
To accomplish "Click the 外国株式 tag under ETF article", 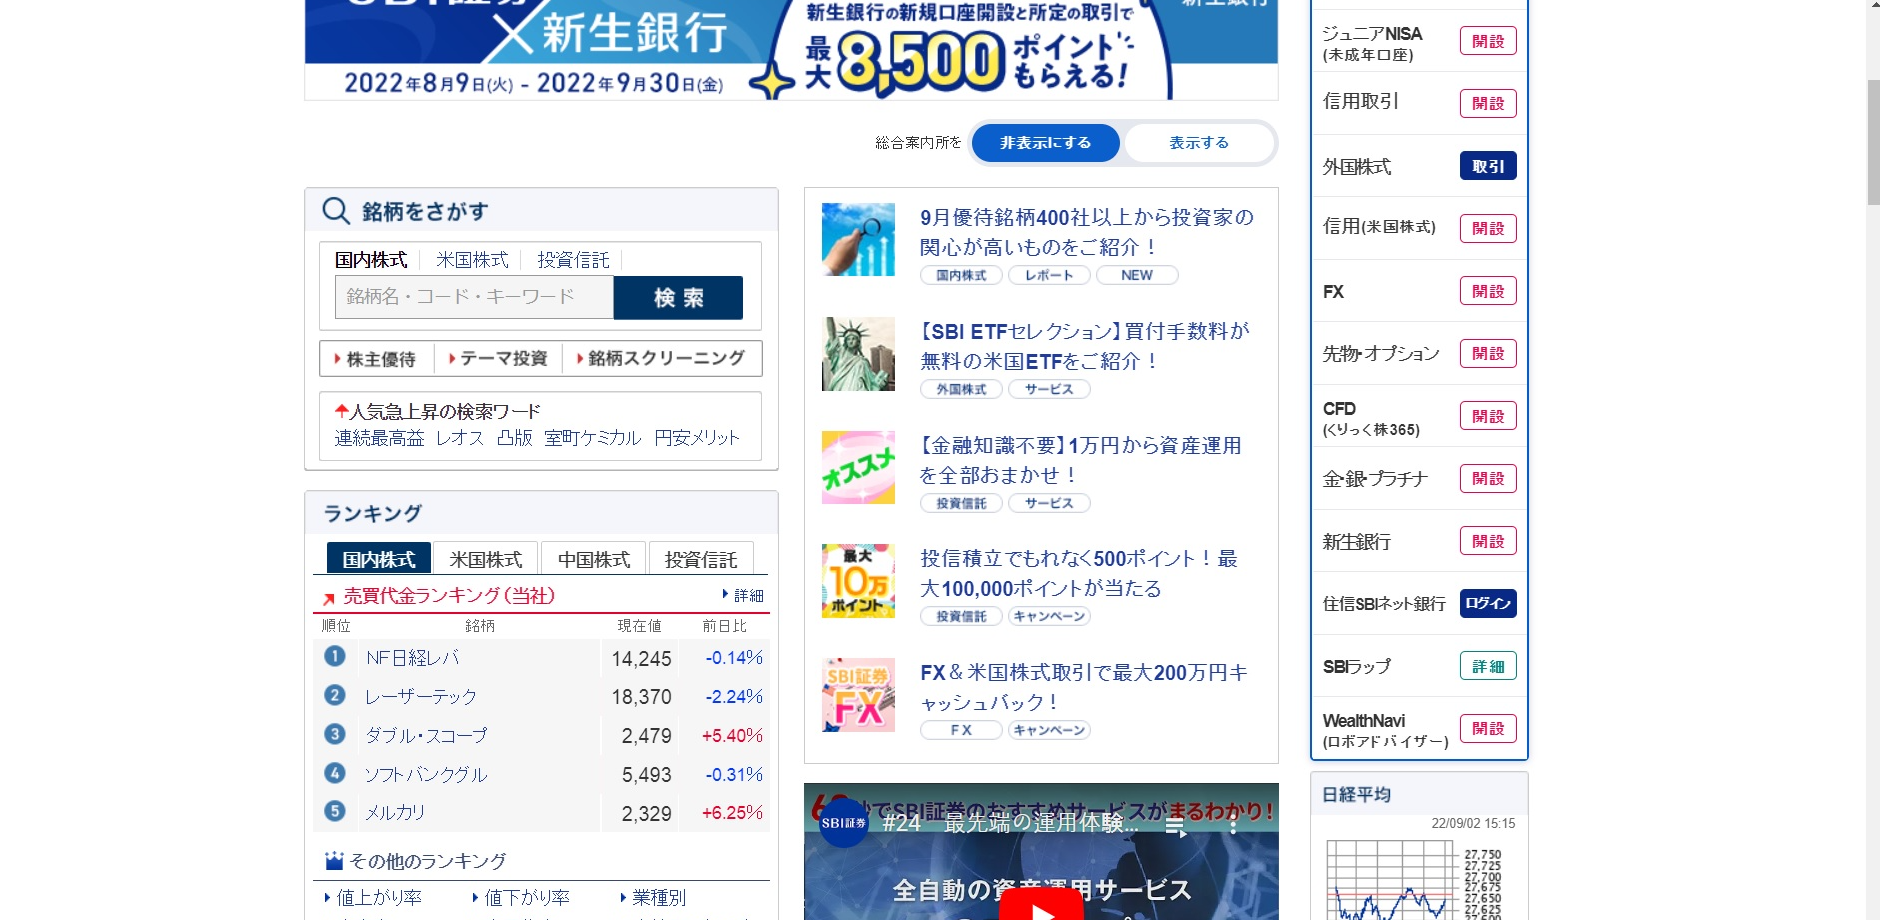I will click(x=961, y=389).
